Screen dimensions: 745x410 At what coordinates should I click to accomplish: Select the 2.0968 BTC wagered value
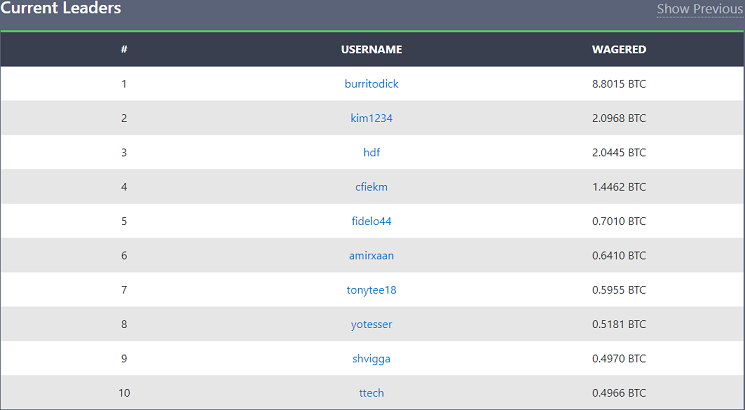619,118
